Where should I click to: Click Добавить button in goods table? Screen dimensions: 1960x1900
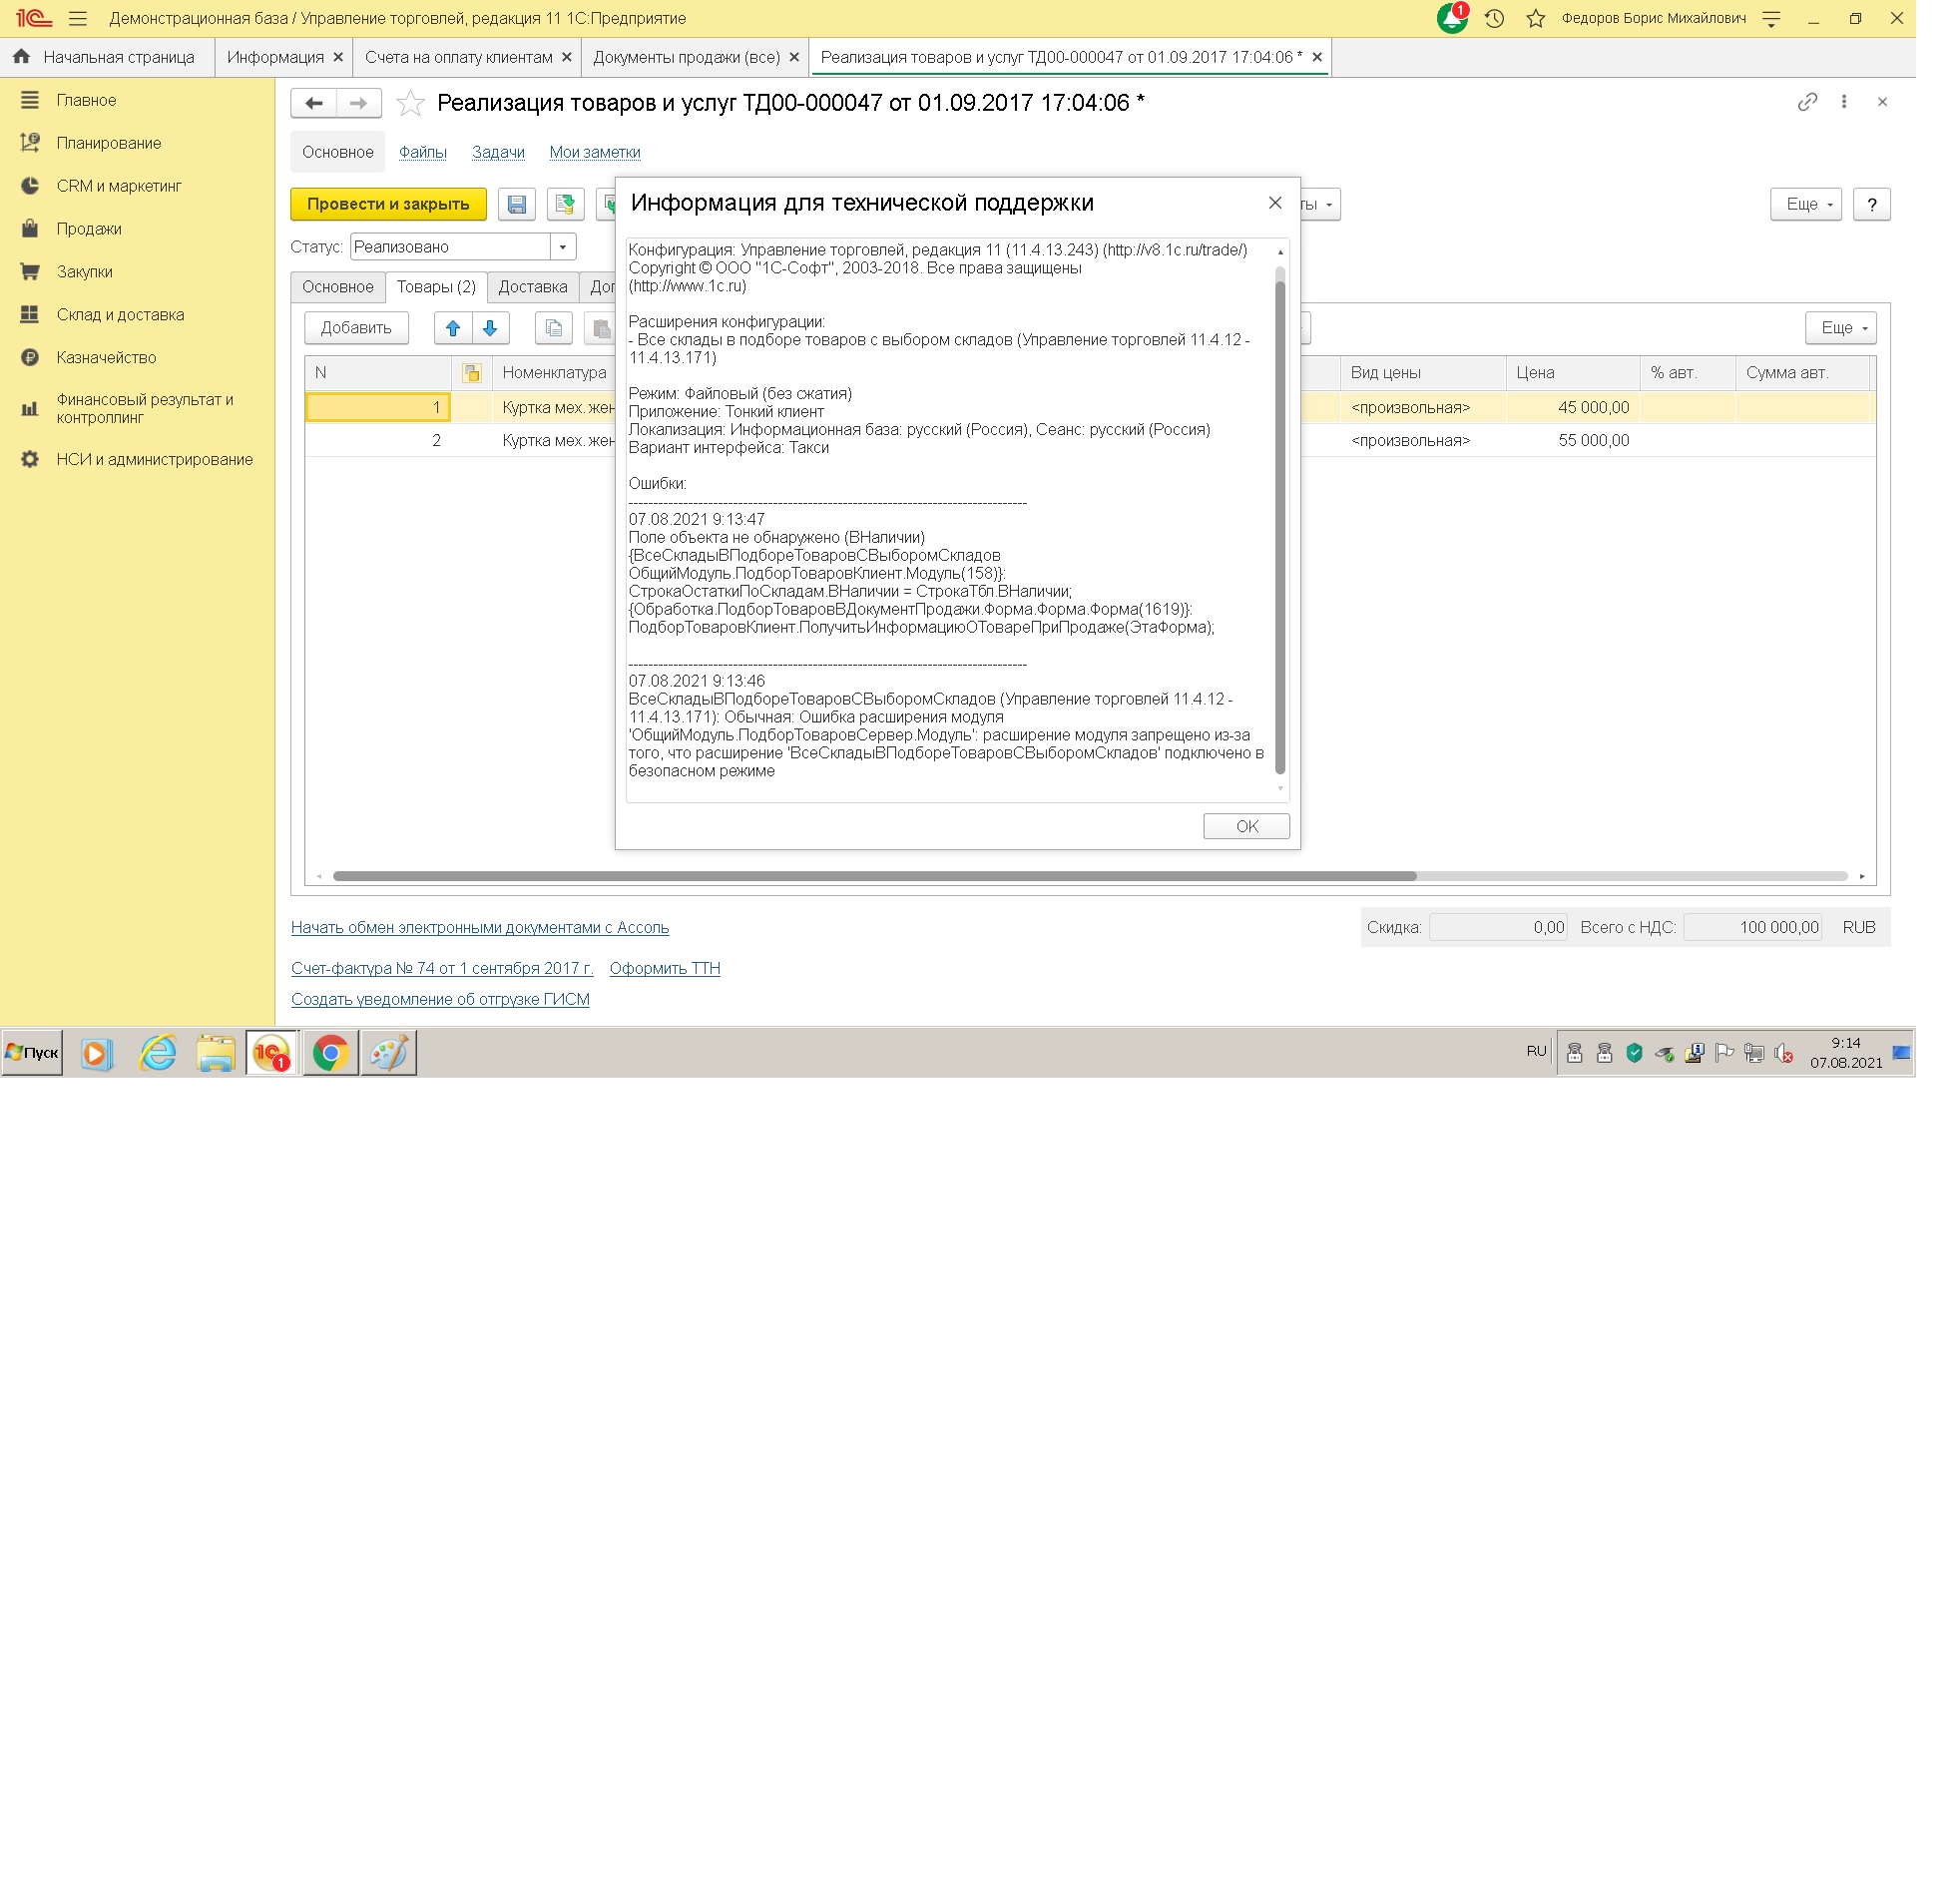(x=356, y=328)
